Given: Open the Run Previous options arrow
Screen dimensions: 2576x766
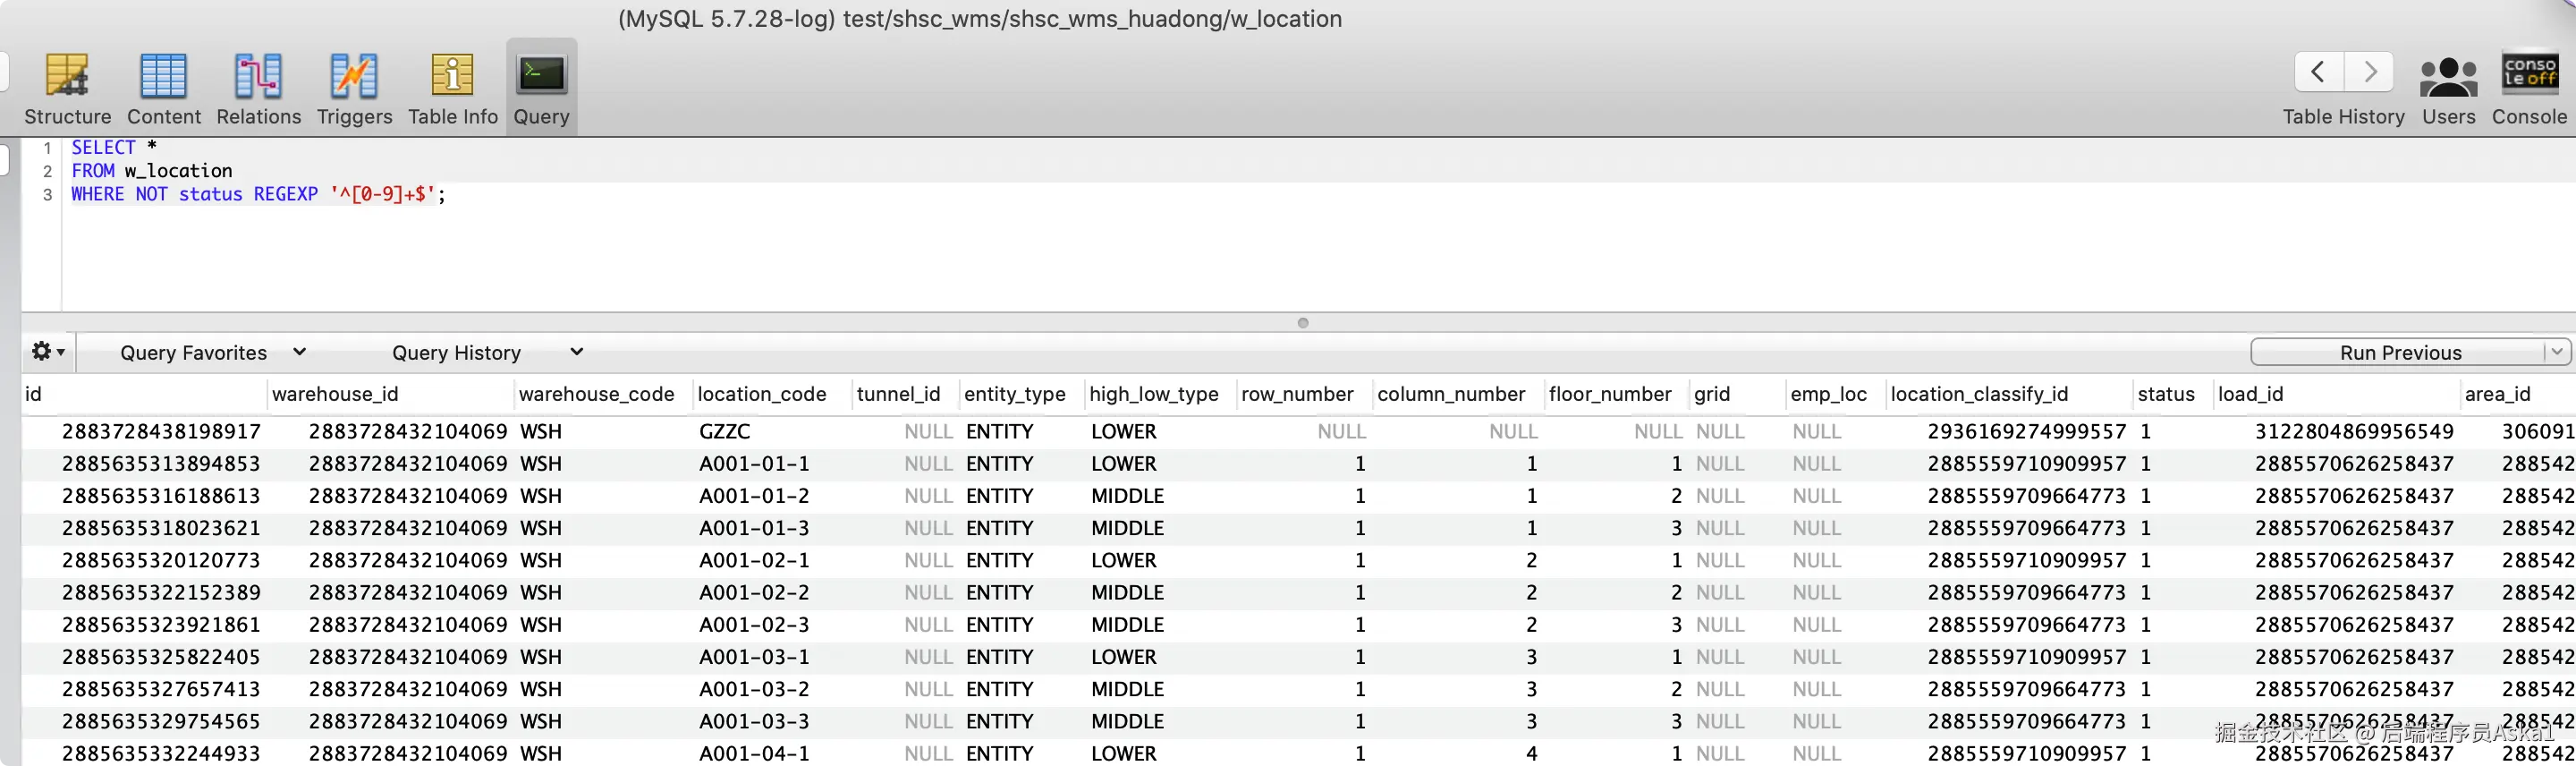Looking at the screenshot, I should click(x=2556, y=352).
